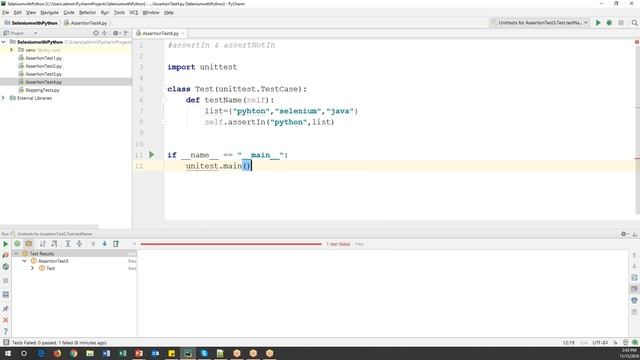640x360 pixels.
Task: Collapse all in Project panel toolbar
Action: click(x=104, y=33)
